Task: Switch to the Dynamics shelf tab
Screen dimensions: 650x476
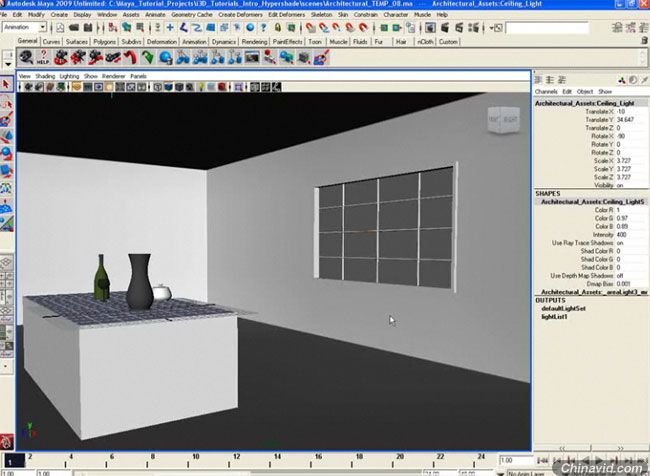Action: point(224,42)
